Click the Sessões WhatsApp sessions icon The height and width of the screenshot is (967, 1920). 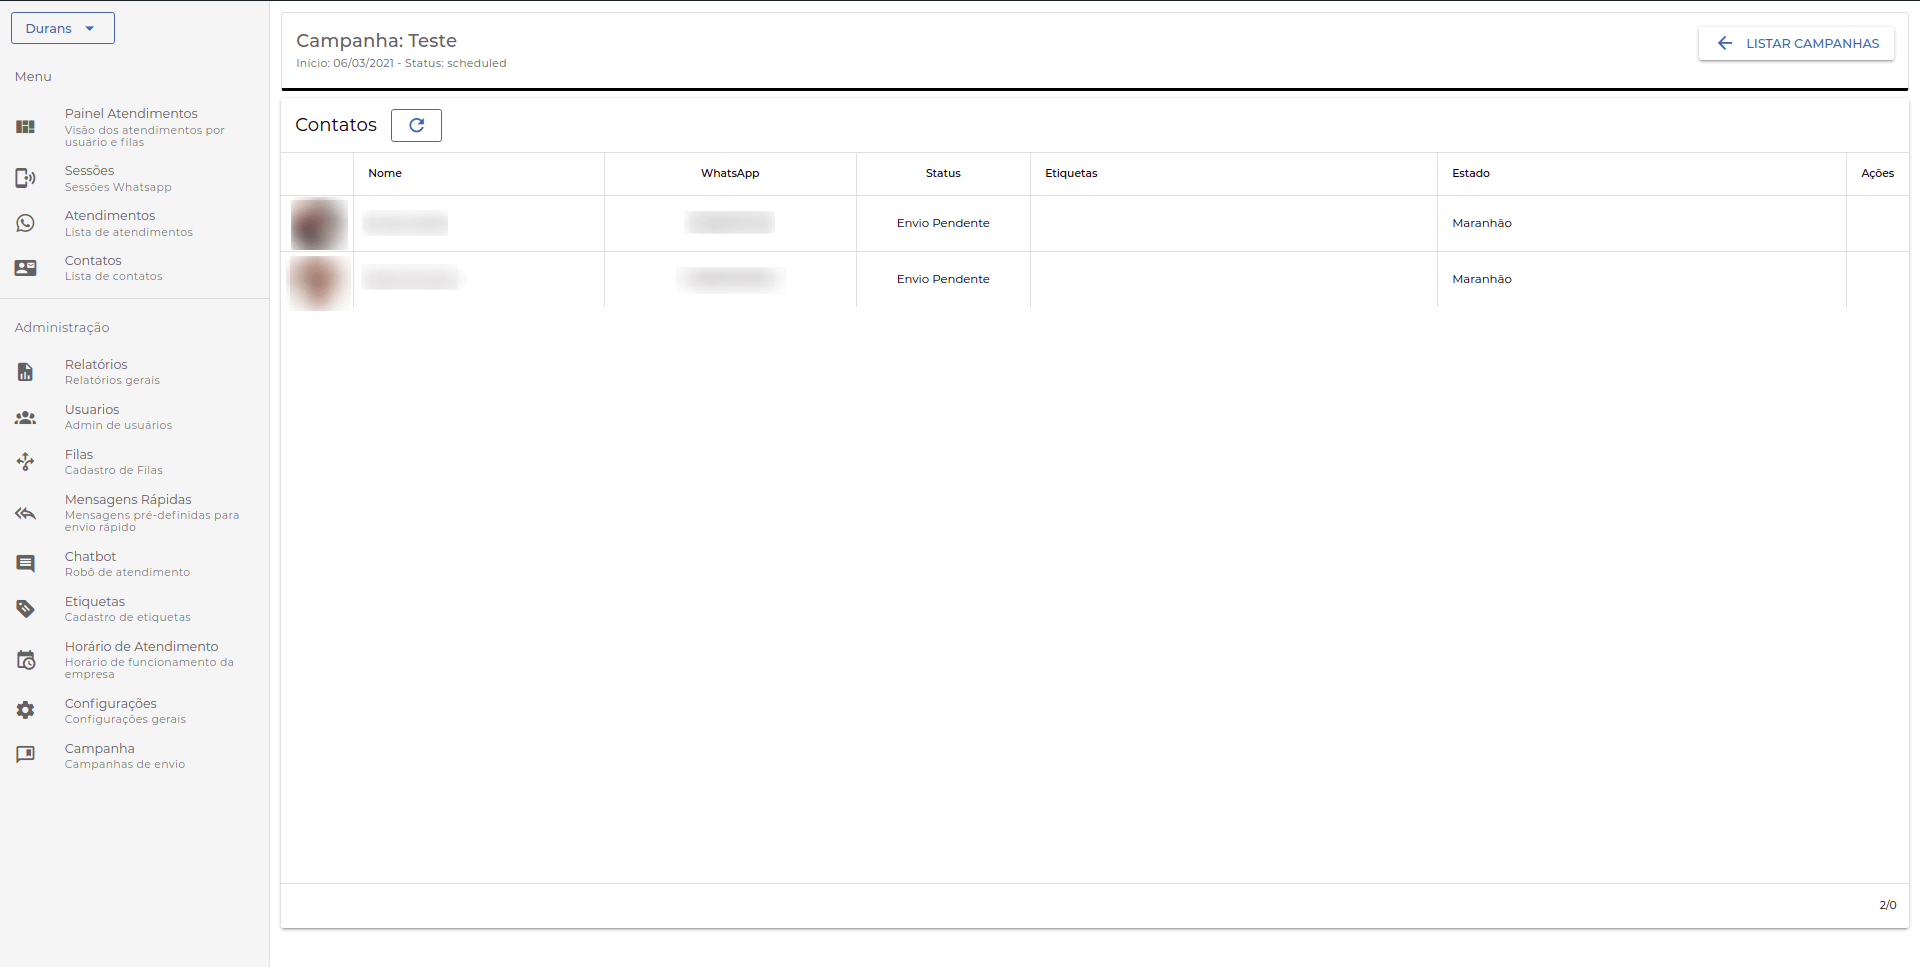26,178
